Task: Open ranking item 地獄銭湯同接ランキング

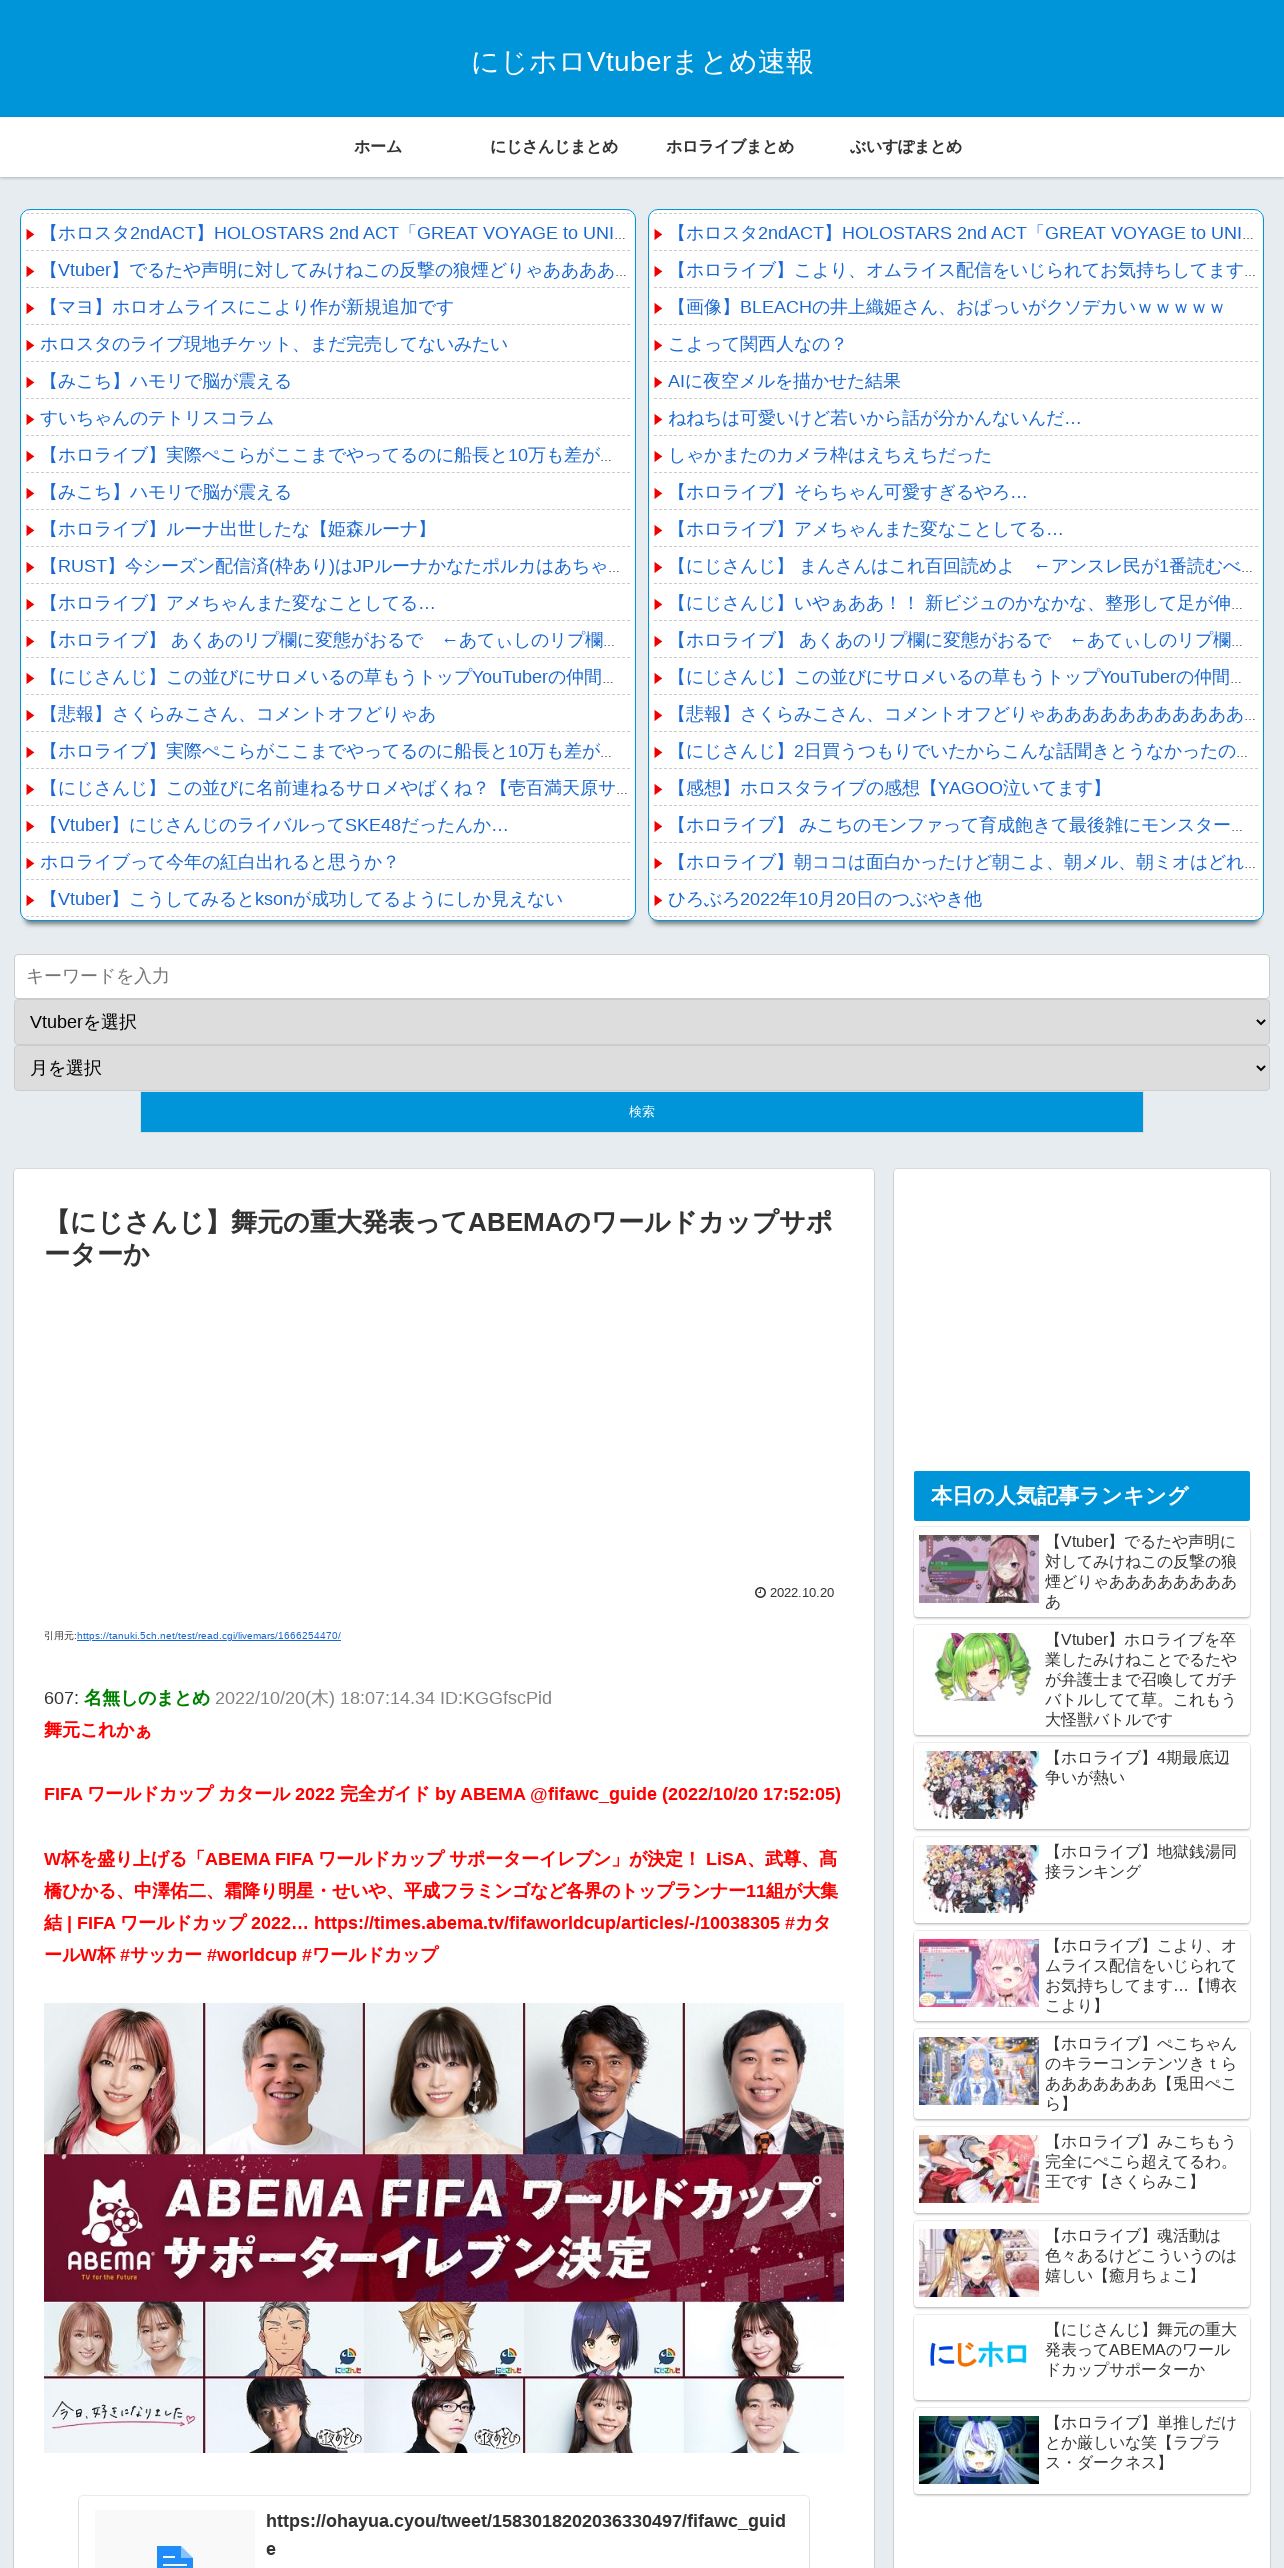Action: coord(1082,1880)
